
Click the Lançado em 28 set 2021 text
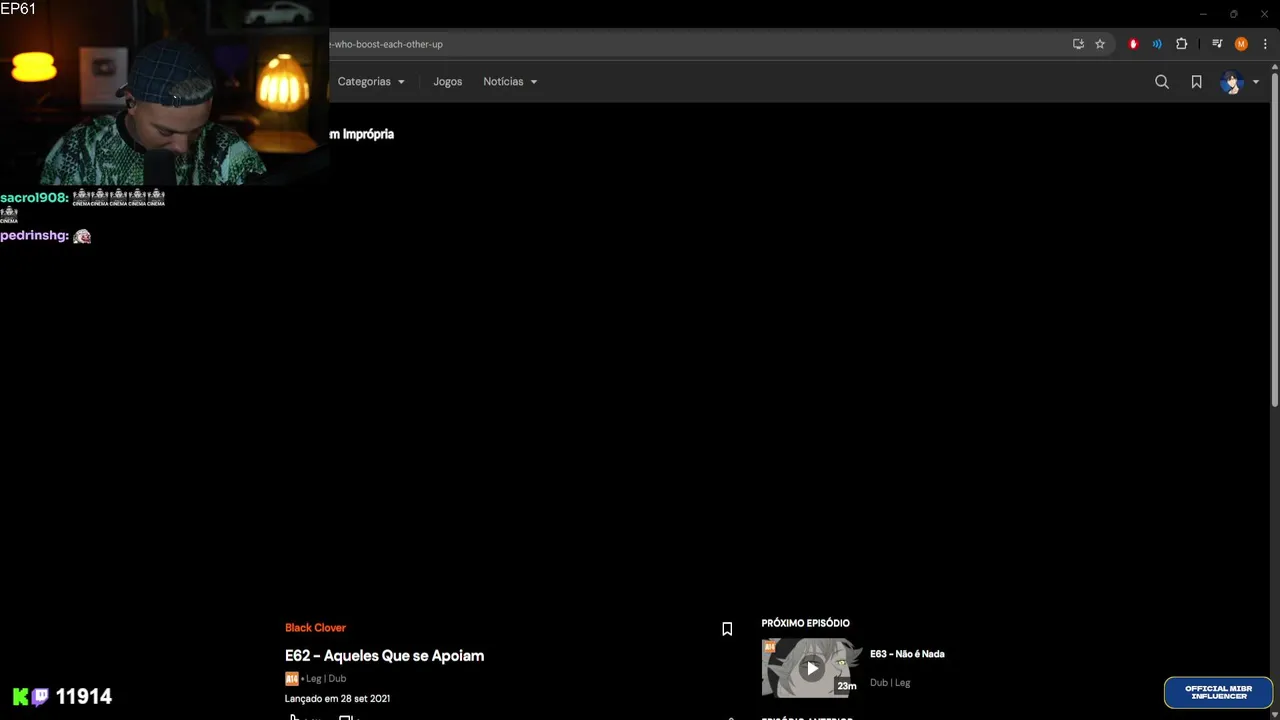pyautogui.click(x=337, y=699)
